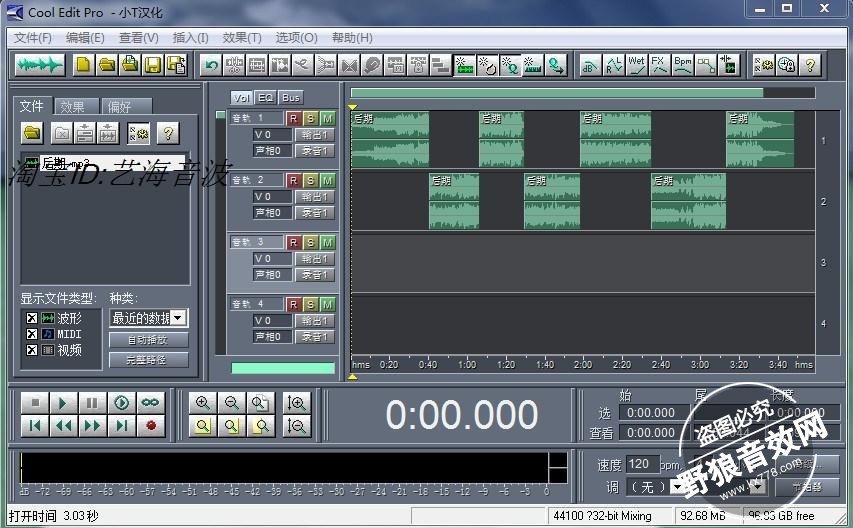Toggle the 波形 file type checkbox

click(32, 318)
